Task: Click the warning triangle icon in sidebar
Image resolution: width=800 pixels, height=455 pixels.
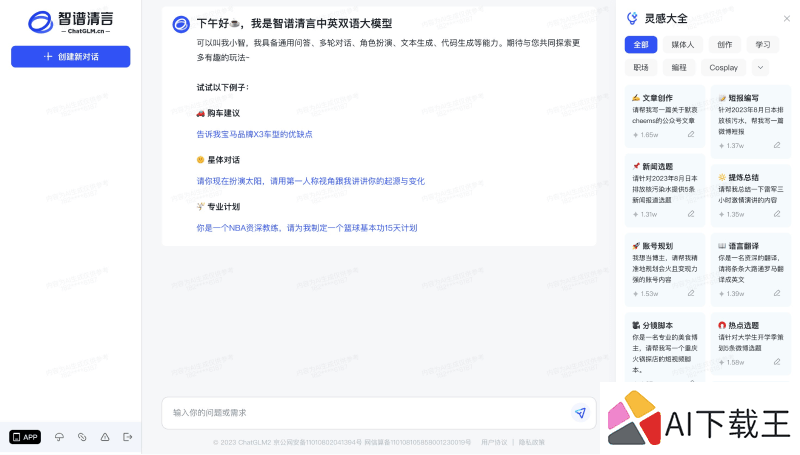Action: coord(105,437)
